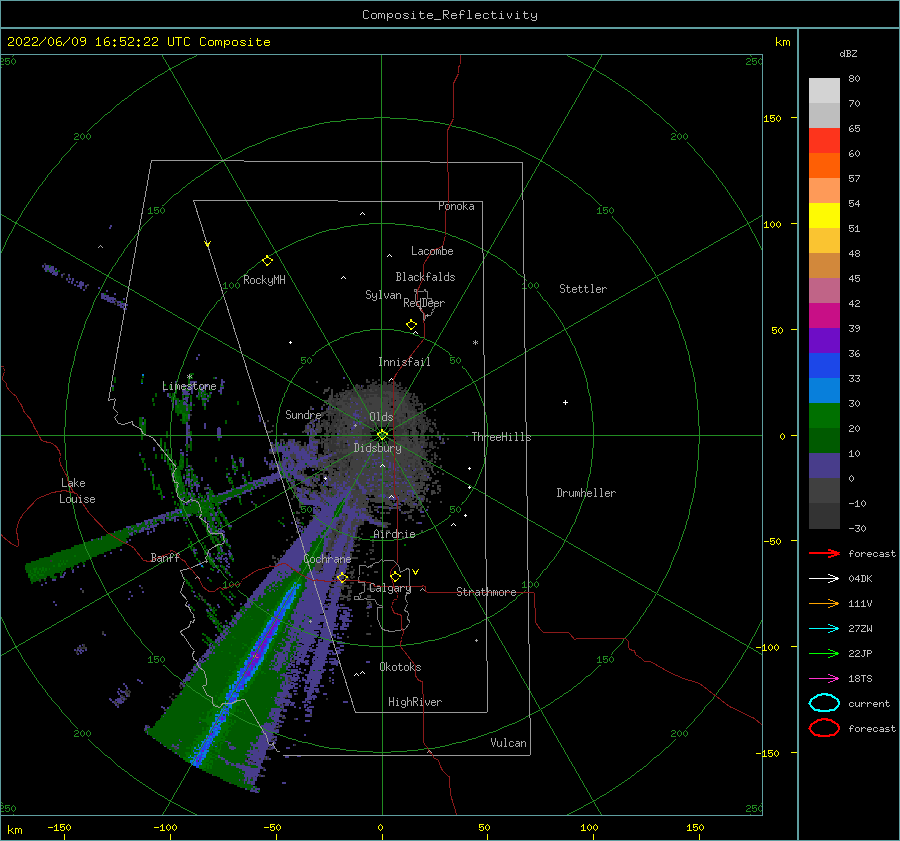The width and height of the screenshot is (900, 841).
Task: Click the 100 tick on right km axis
Action: (772, 224)
